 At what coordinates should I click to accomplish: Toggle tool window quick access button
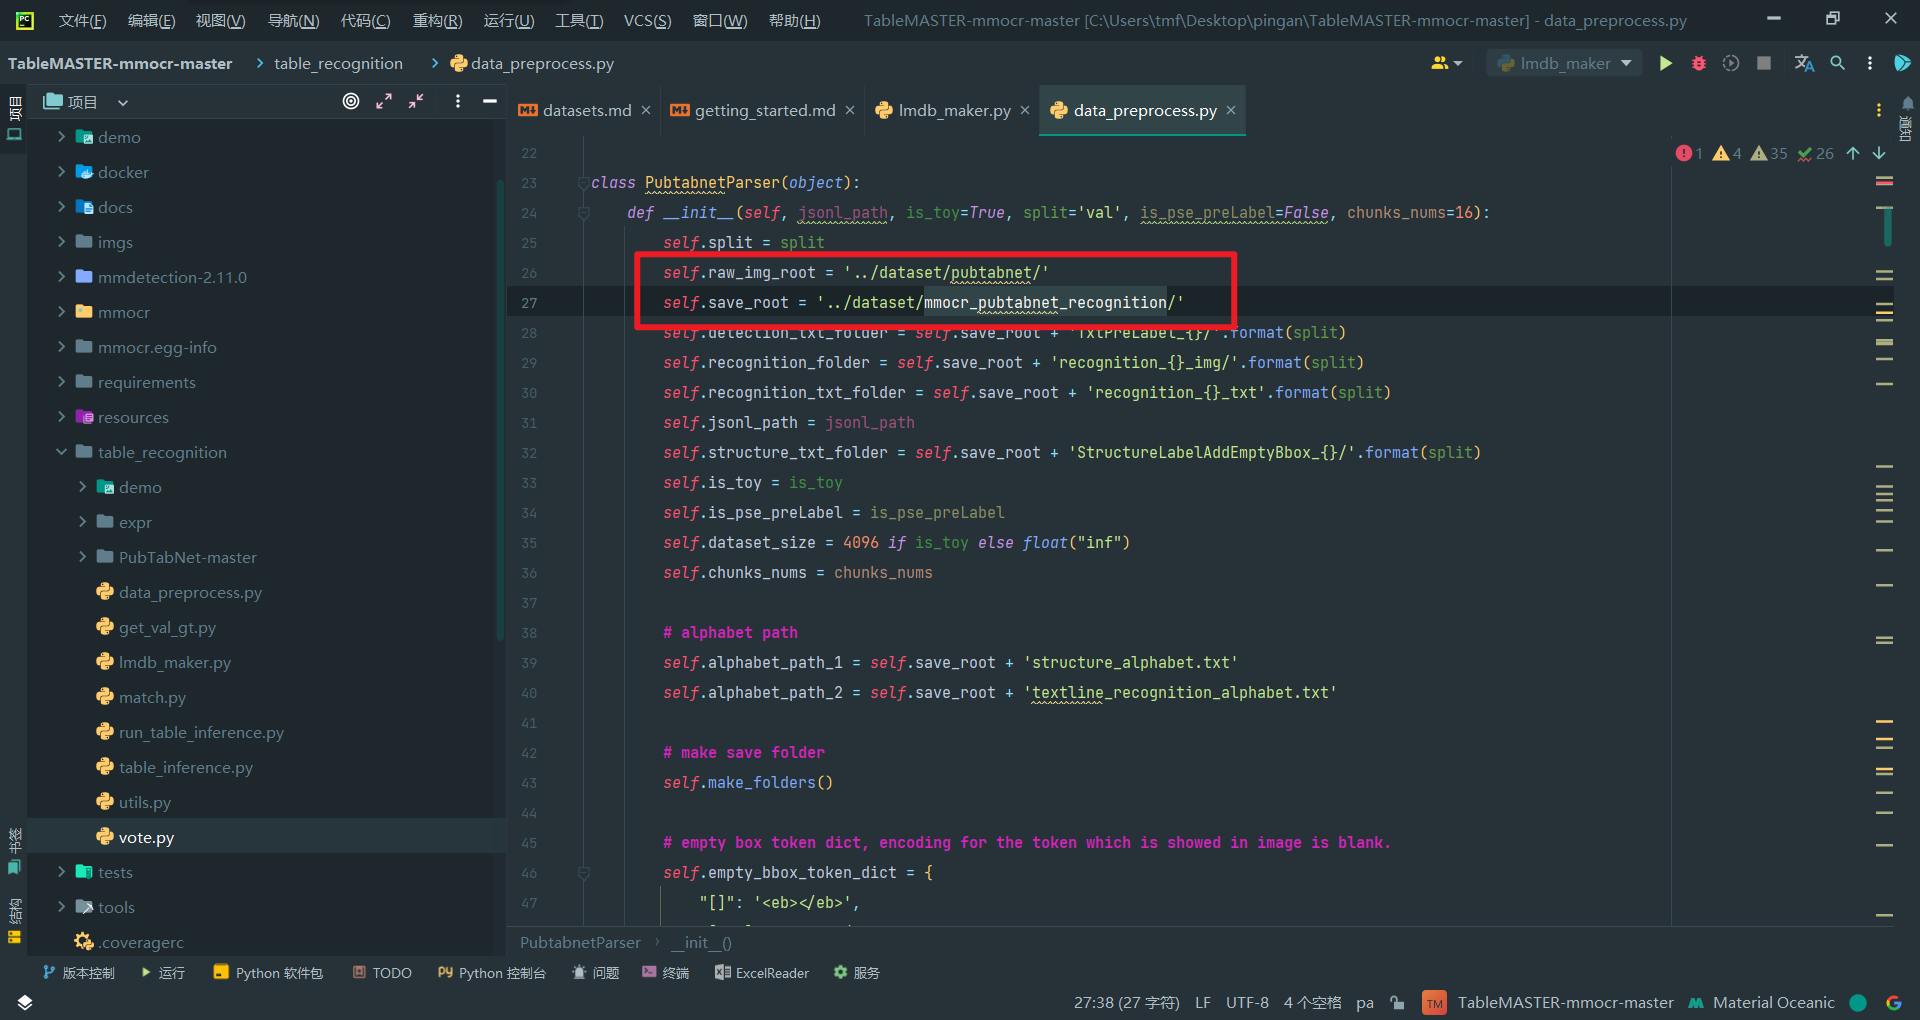click(25, 1002)
